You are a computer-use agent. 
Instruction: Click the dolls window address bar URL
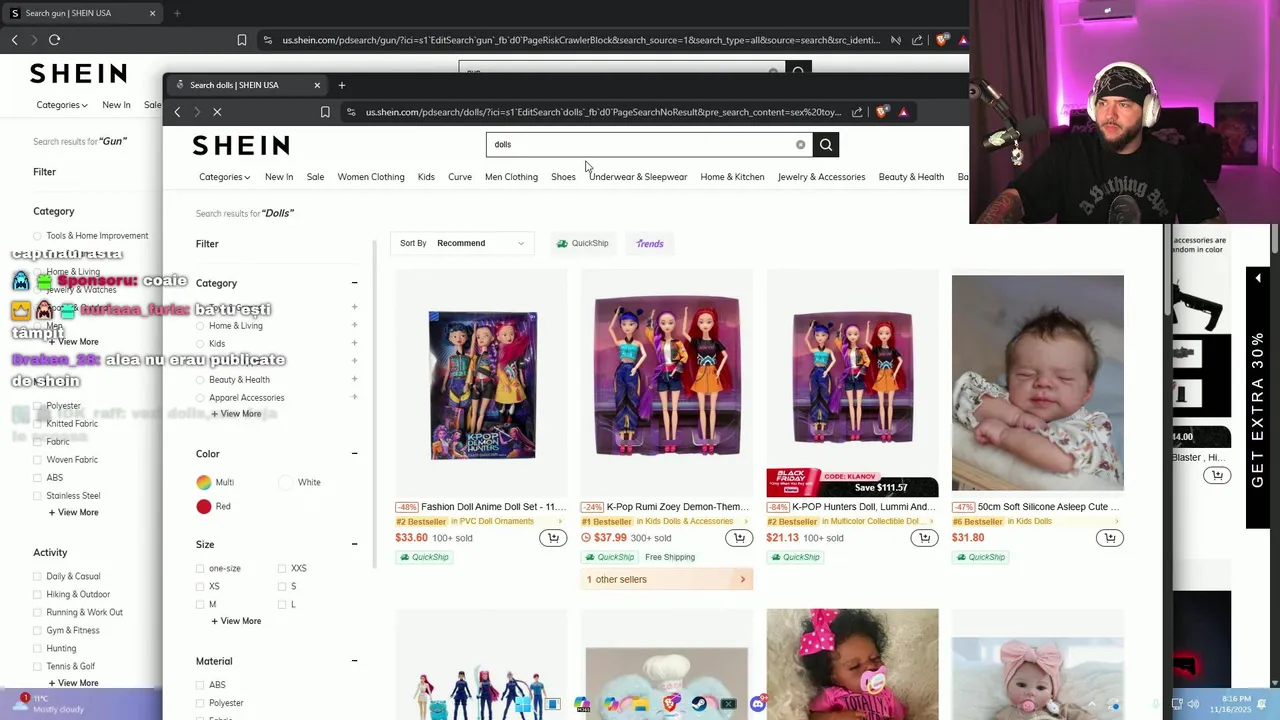pyautogui.click(x=604, y=112)
